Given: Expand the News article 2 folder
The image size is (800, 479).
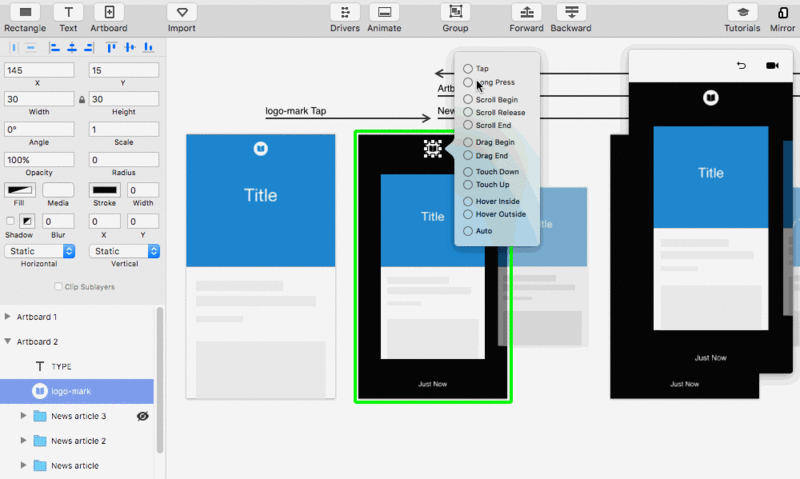Looking at the screenshot, I should point(23,440).
